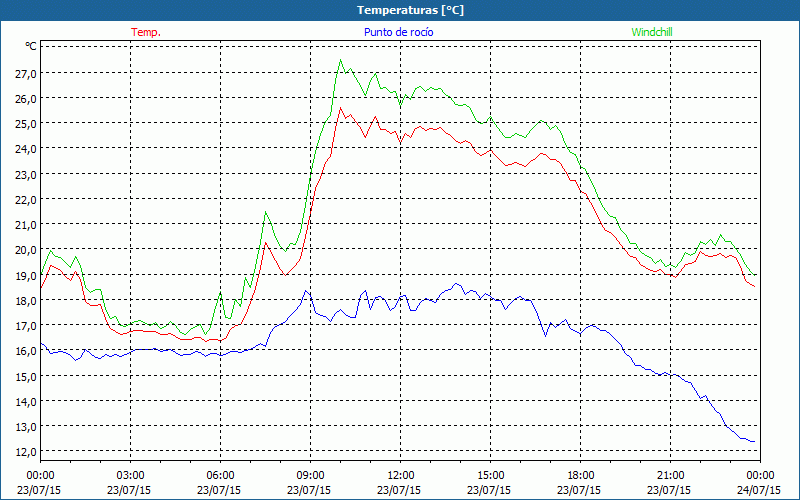The height and width of the screenshot is (500, 800).
Task: Click the 15:00 time axis label
Action: coord(490,476)
